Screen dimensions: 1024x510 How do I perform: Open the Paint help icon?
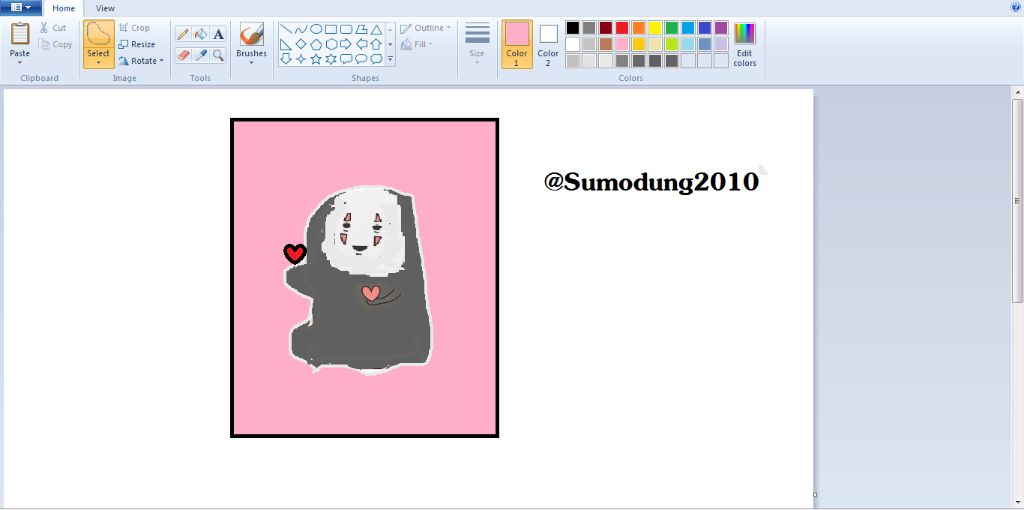(x=1014, y=7)
